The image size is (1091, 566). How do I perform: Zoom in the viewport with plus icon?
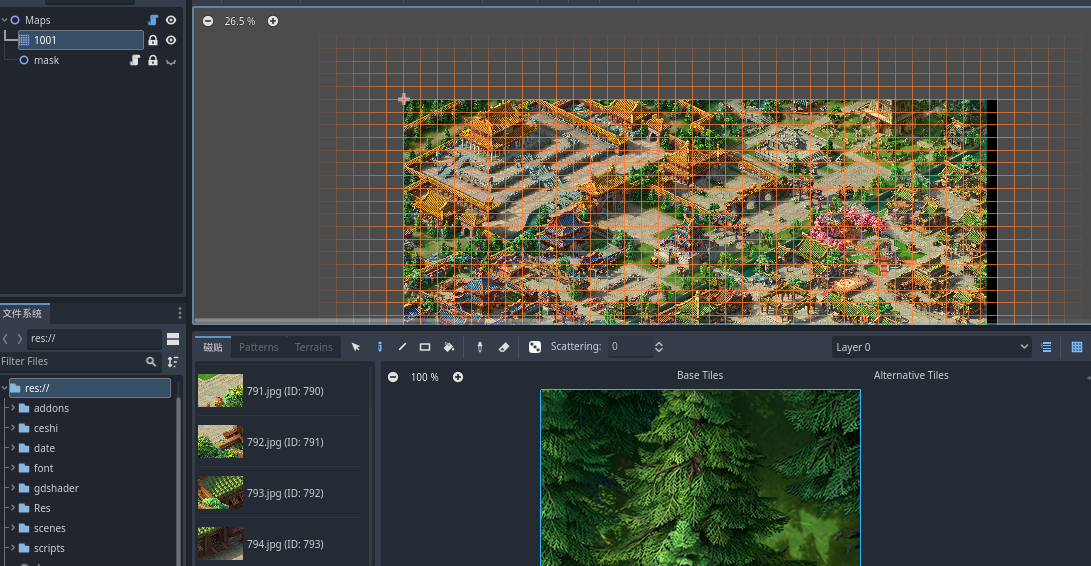[x=273, y=21]
